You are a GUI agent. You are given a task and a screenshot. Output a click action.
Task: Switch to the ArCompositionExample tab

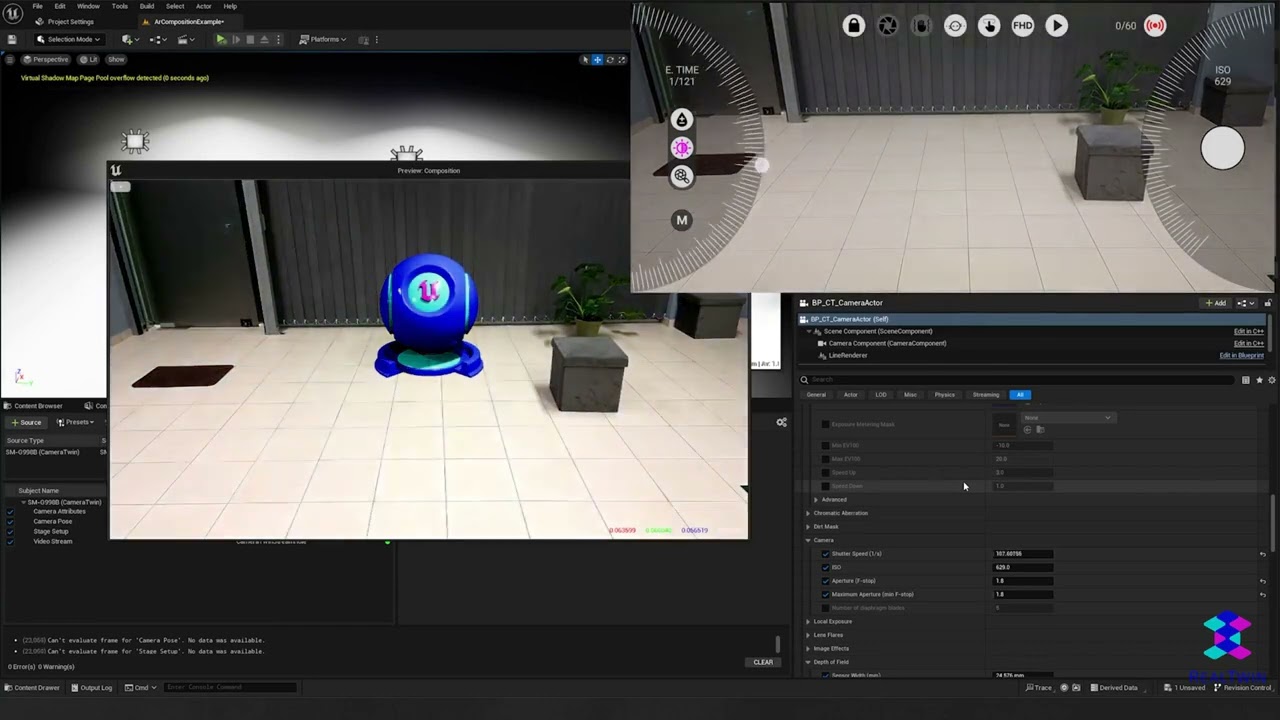tap(188, 21)
